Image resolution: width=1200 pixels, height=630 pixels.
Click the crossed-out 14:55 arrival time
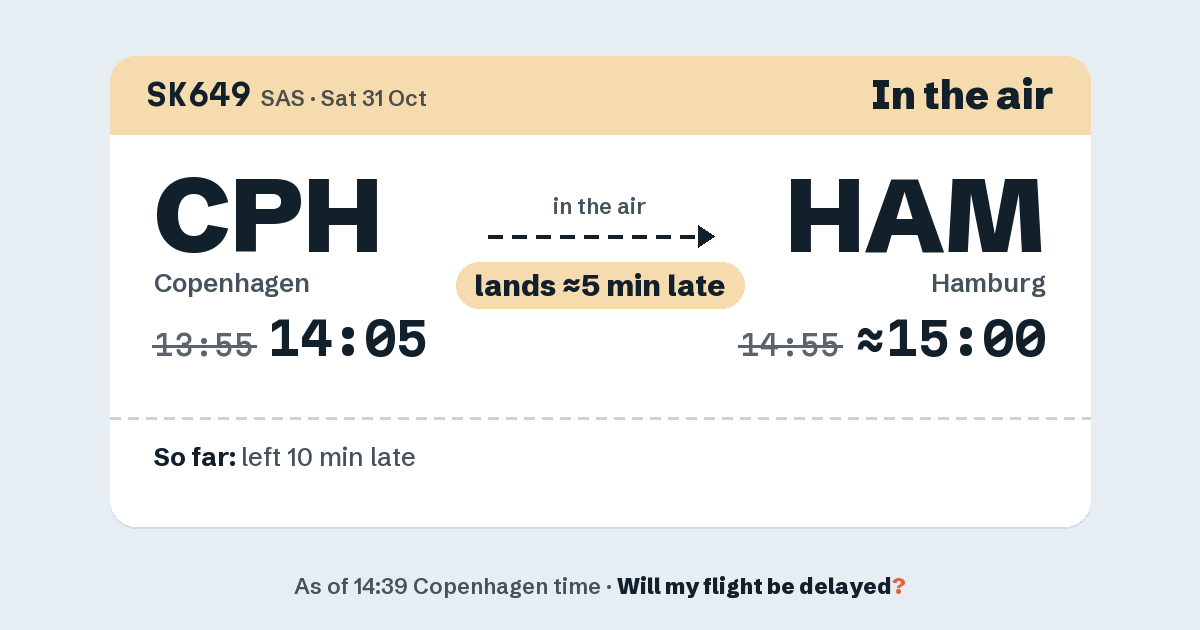pyautogui.click(x=790, y=345)
